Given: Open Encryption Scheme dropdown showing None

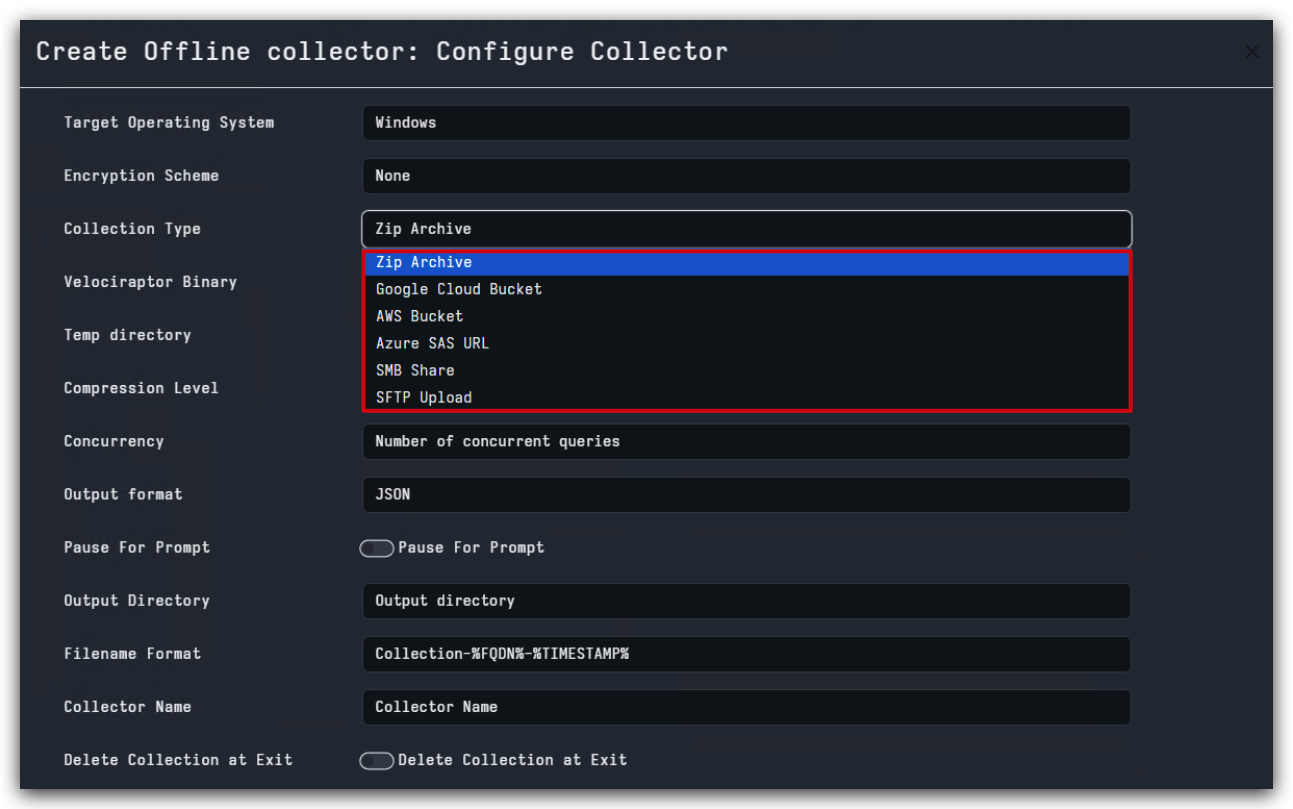Looking at the screenshot, I should (x=746, y=176).
